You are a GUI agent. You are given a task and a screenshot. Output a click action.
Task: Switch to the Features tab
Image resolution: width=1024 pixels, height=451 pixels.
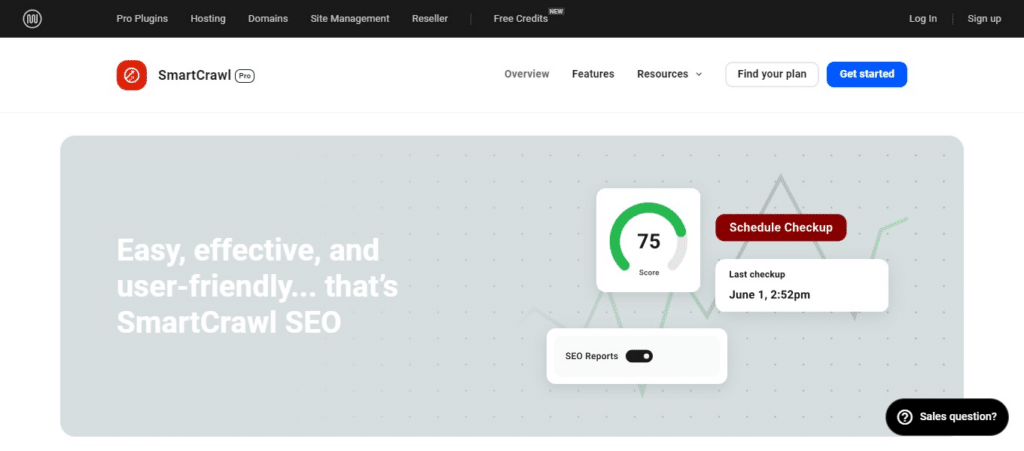click(593, 74)
